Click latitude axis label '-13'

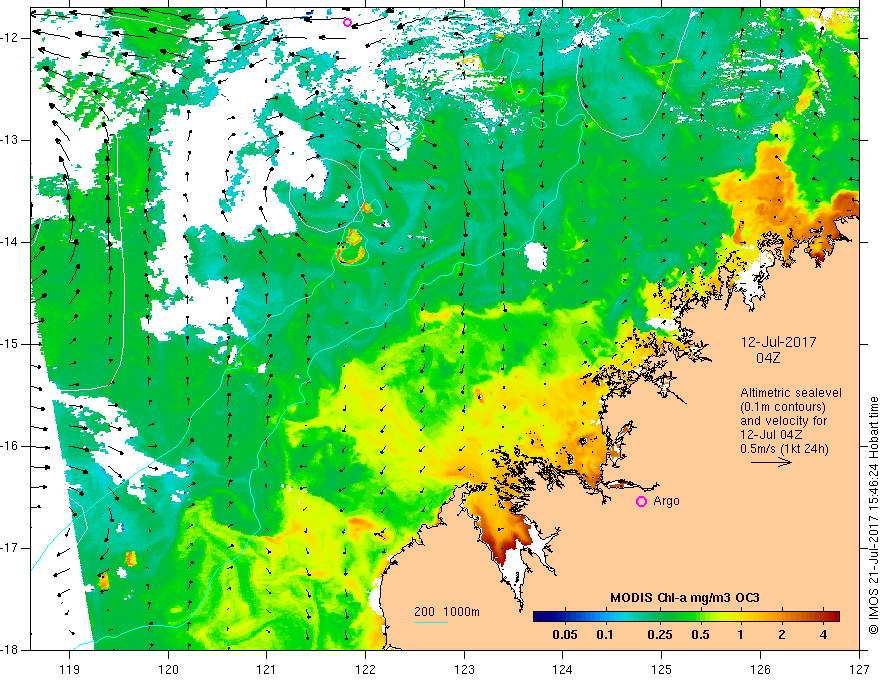[10, 140]
